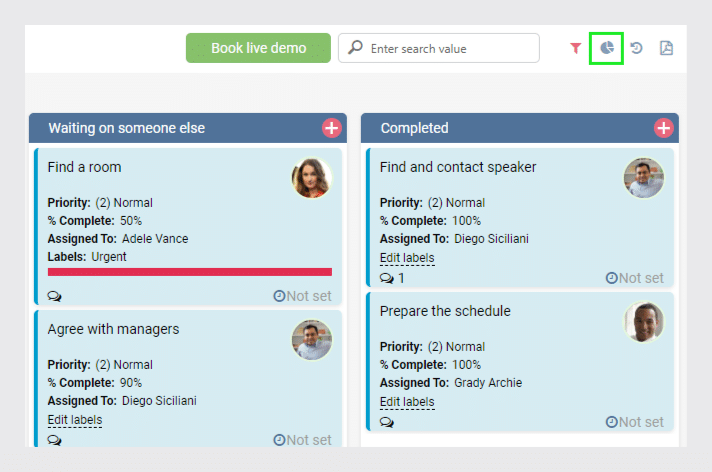This screenshot has width=712, height=472.
Task: Open the history clock icon
Action: [x=636, y=48]
